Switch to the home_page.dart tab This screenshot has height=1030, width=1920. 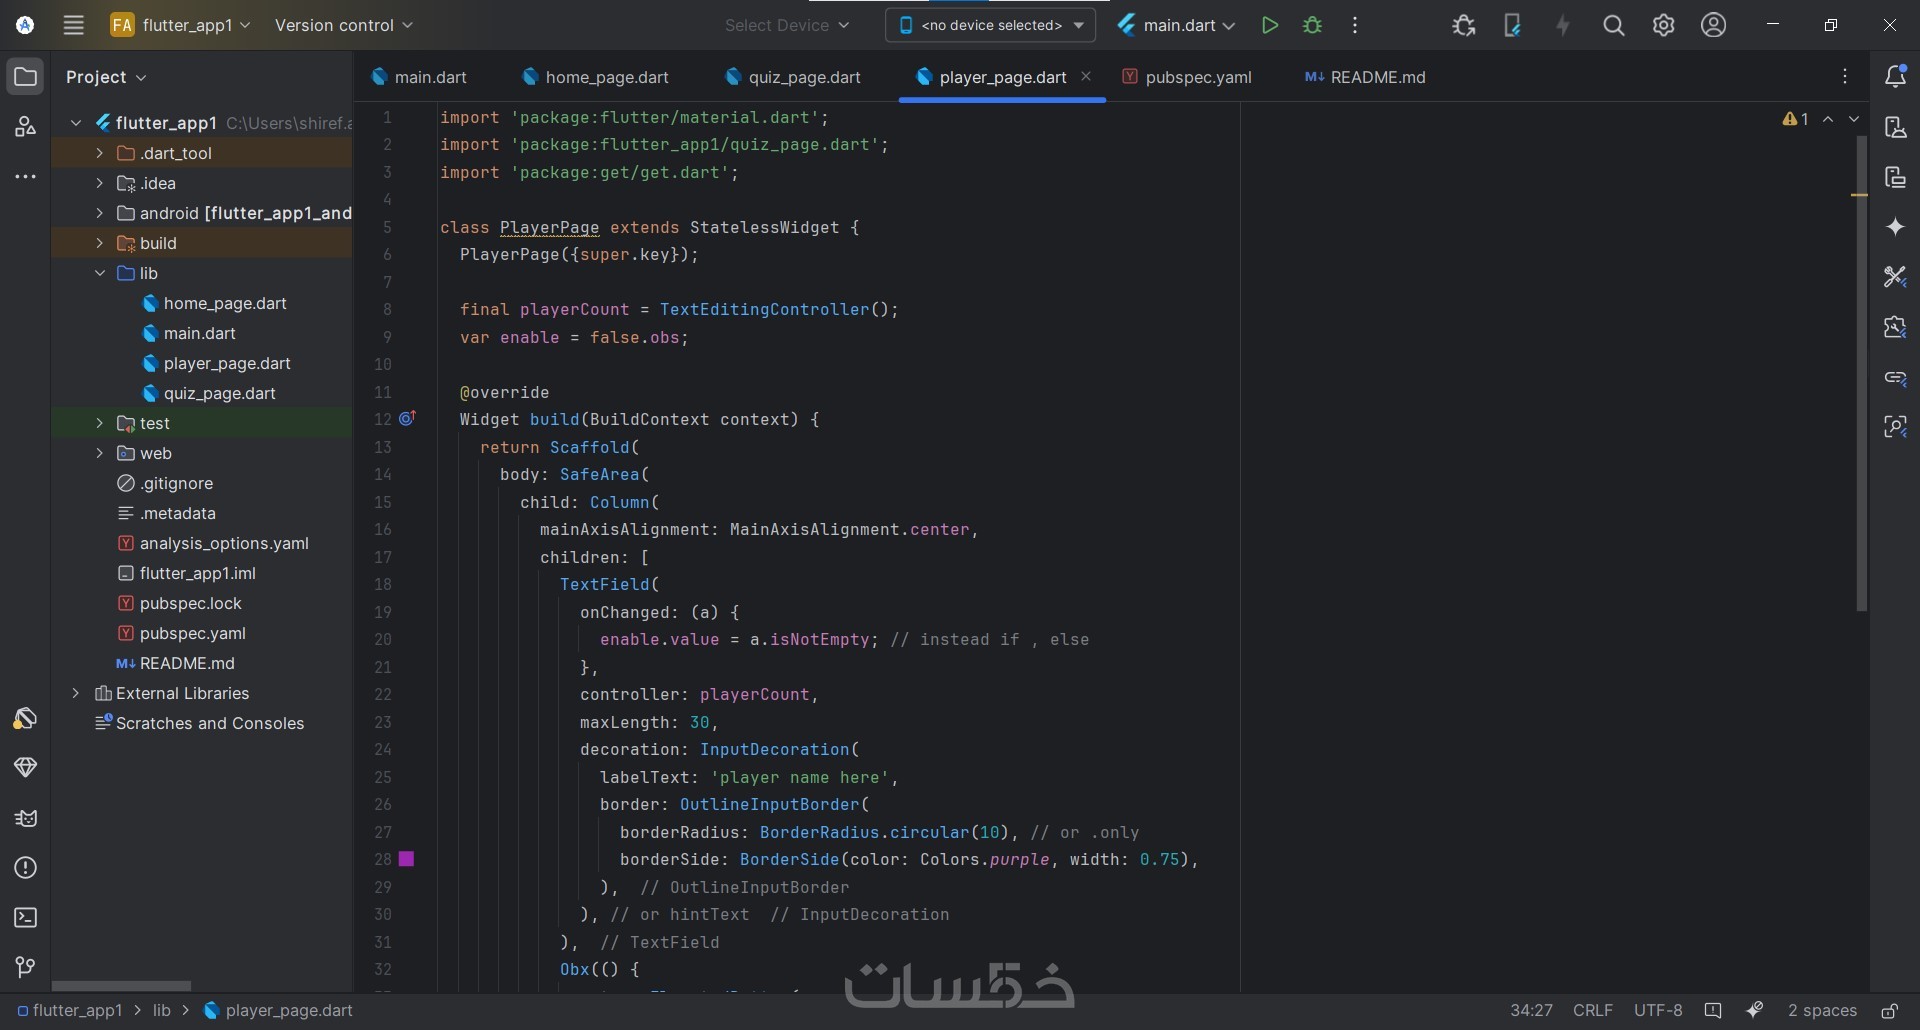(x=596, y=77)
